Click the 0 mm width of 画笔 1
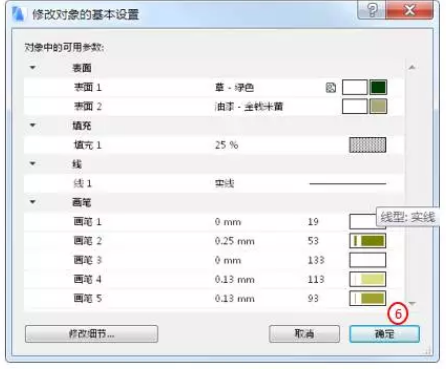The image size is (446, 371). coord(228,222)
